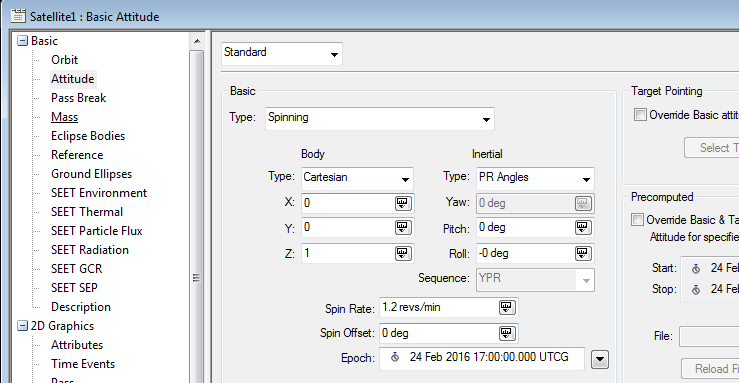
Task: Select SEET GCR in the tree
Action: [76, 269]
